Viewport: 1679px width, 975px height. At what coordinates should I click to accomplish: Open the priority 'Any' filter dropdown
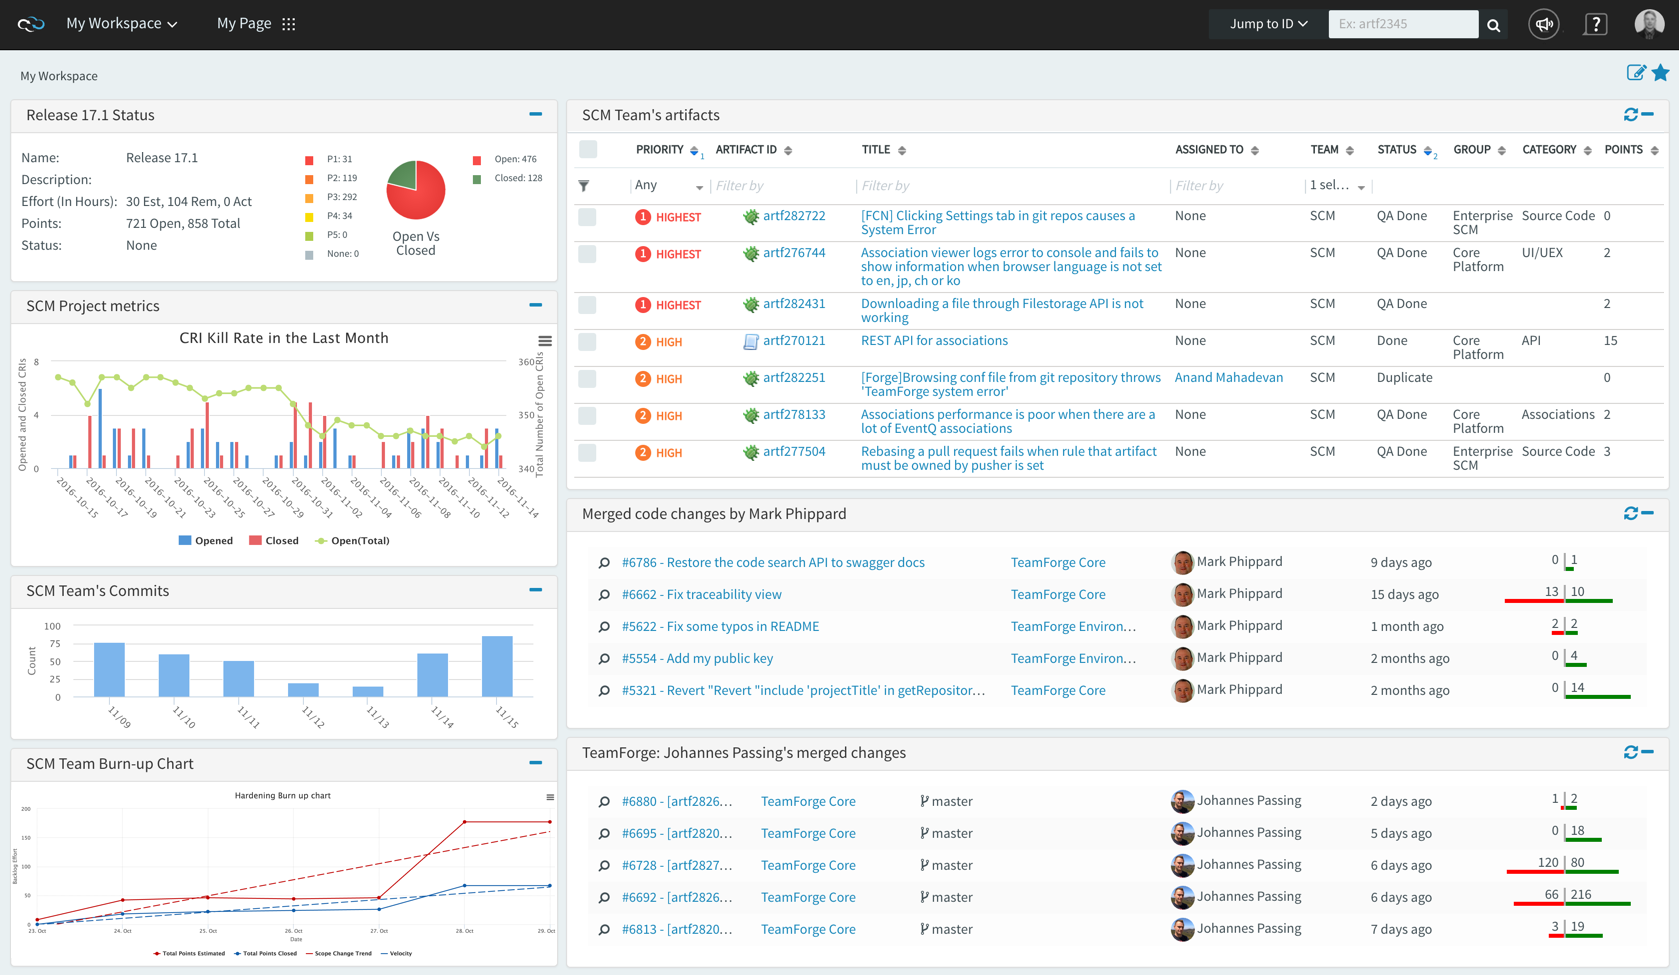[x=668, y=186]
